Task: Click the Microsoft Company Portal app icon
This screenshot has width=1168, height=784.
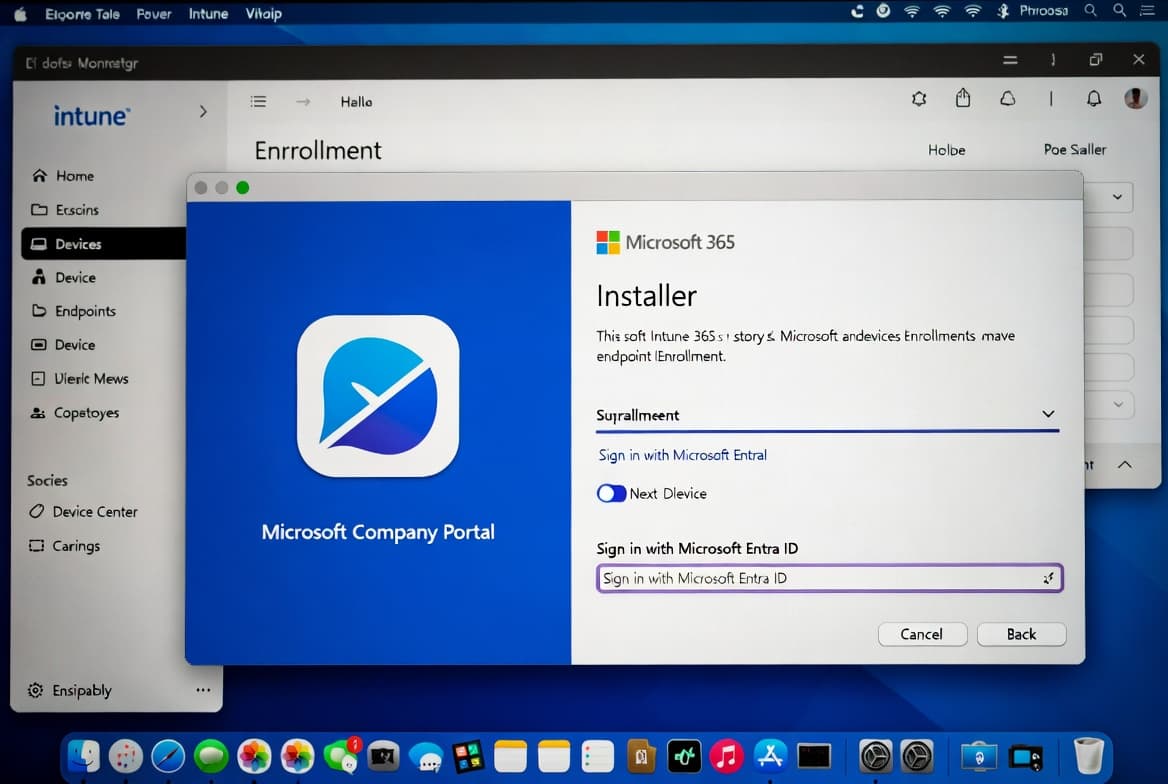Action: point(378,396)
